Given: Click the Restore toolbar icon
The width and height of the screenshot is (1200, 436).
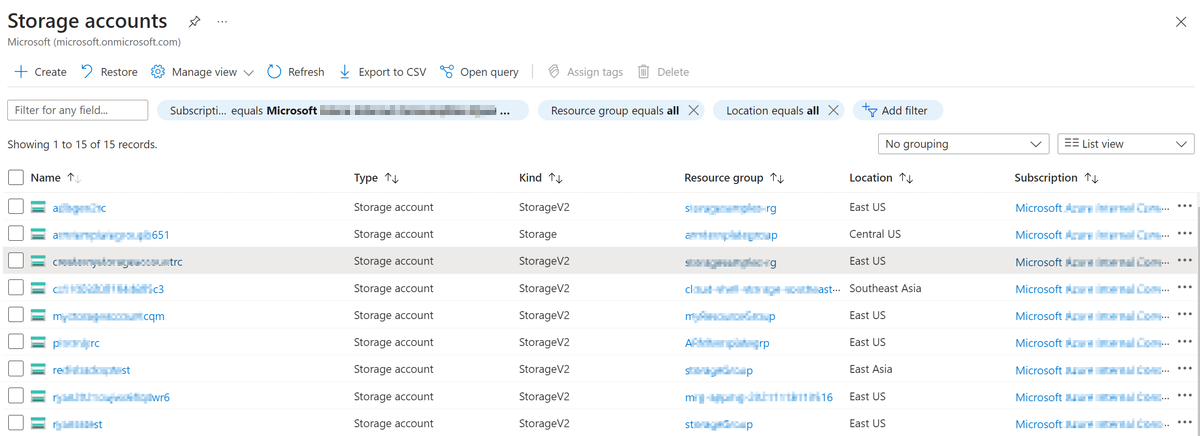Looking at the screenshot, I should point(87,72).
